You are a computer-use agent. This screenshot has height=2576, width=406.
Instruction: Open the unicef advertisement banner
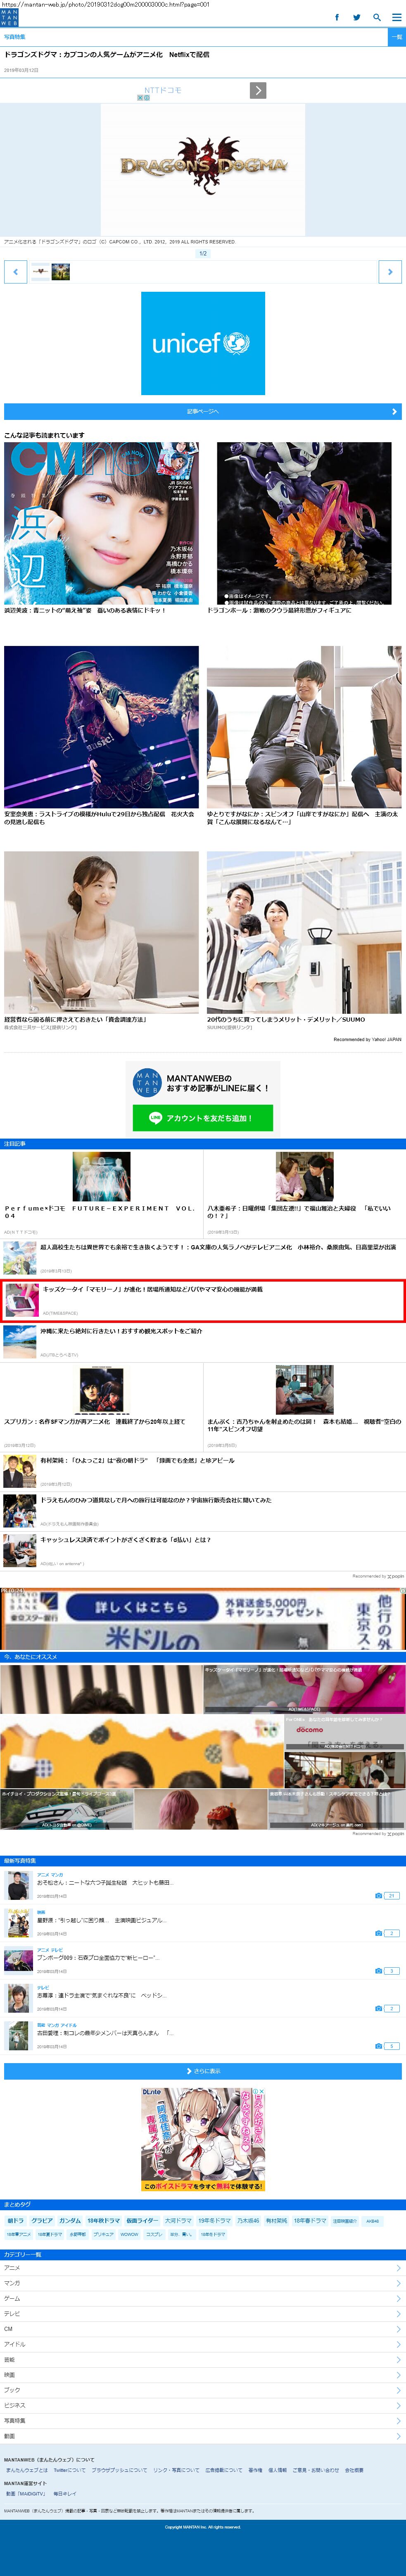click(x=203, y=343)
